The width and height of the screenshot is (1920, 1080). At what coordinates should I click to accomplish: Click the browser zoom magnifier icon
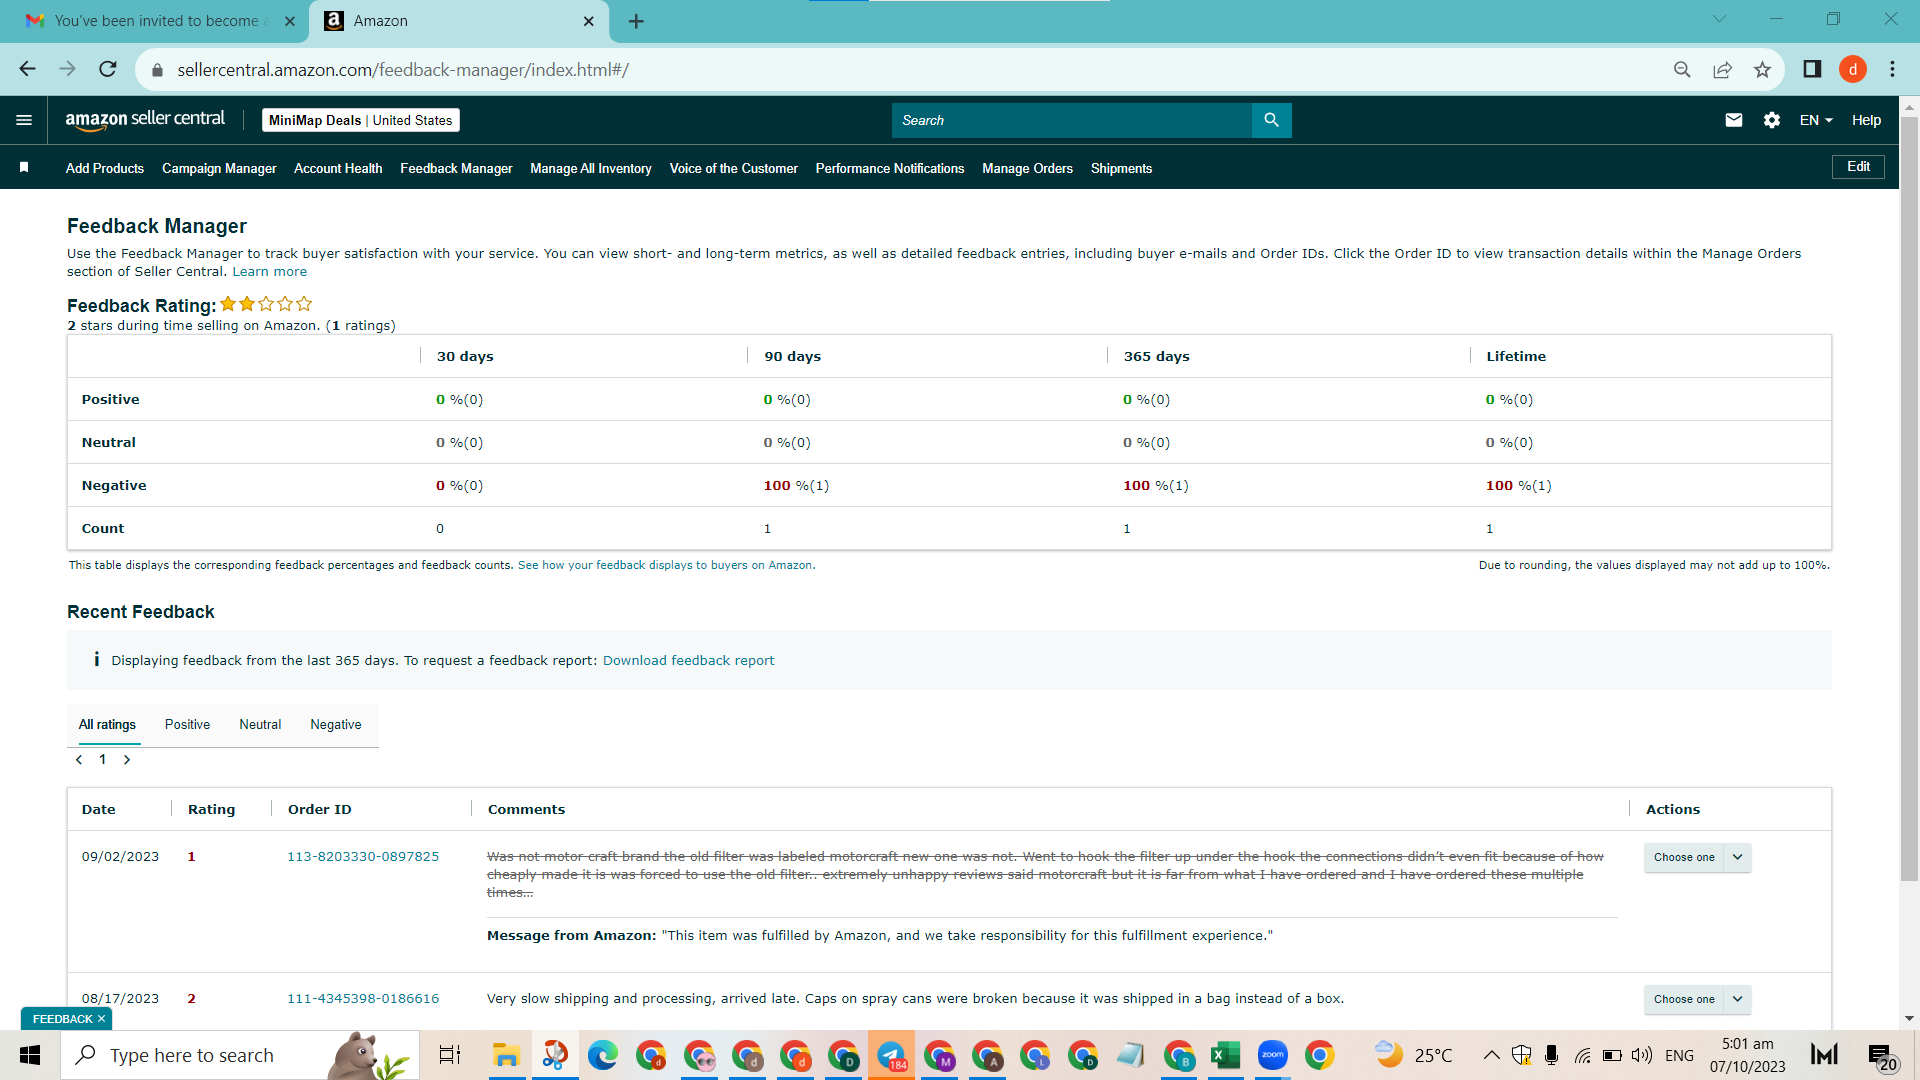coord(1682,69)
